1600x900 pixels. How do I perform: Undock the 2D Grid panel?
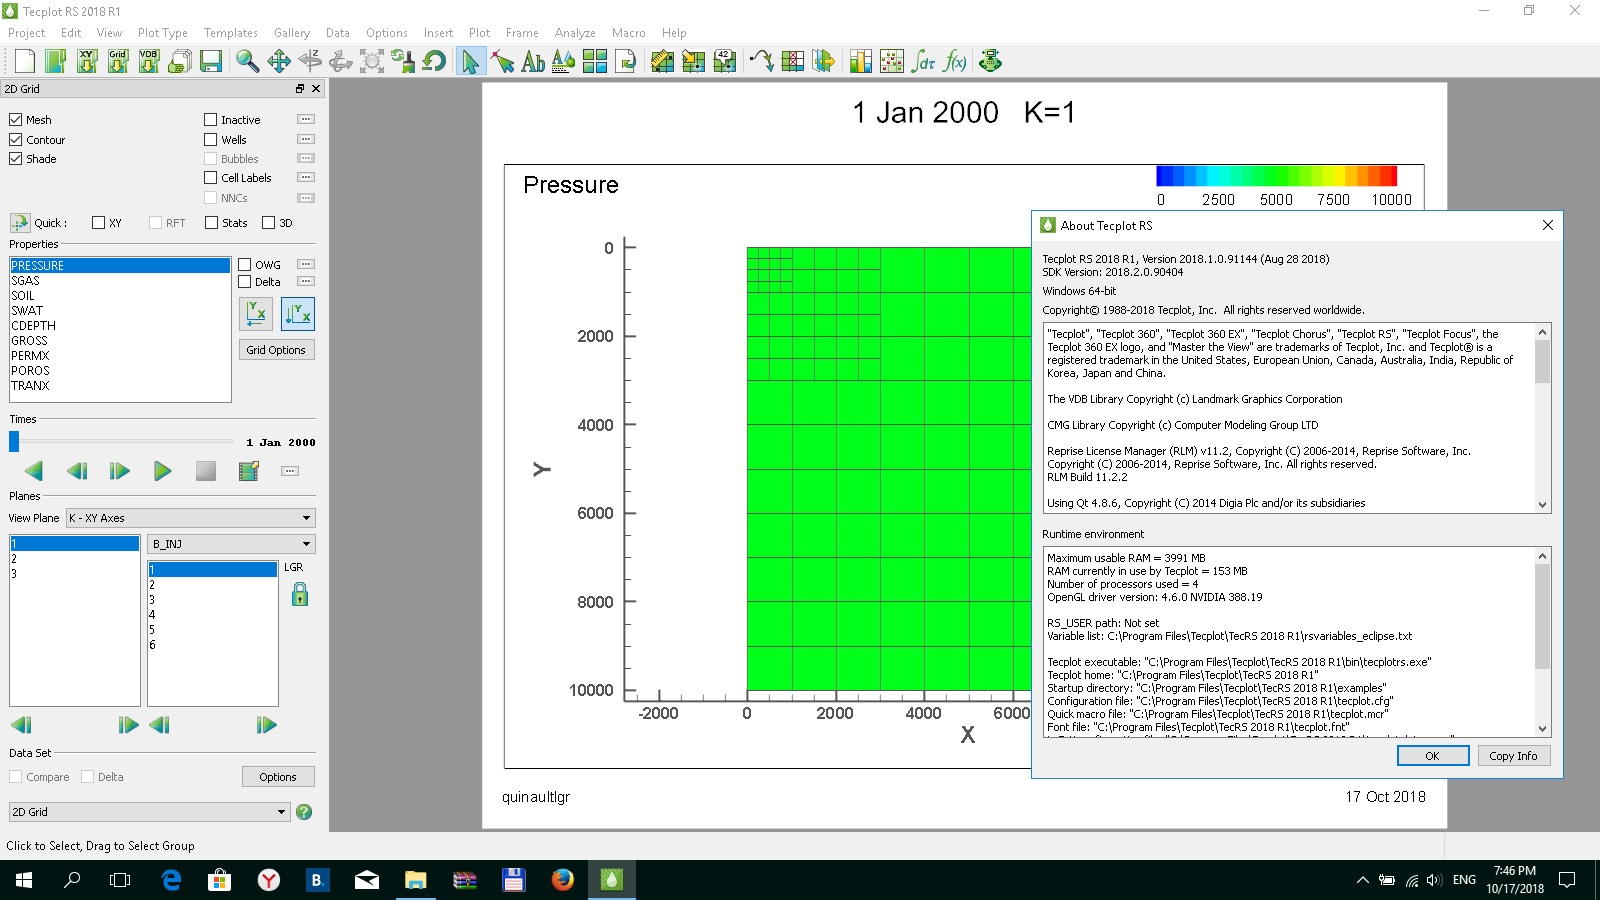[299, 89]
